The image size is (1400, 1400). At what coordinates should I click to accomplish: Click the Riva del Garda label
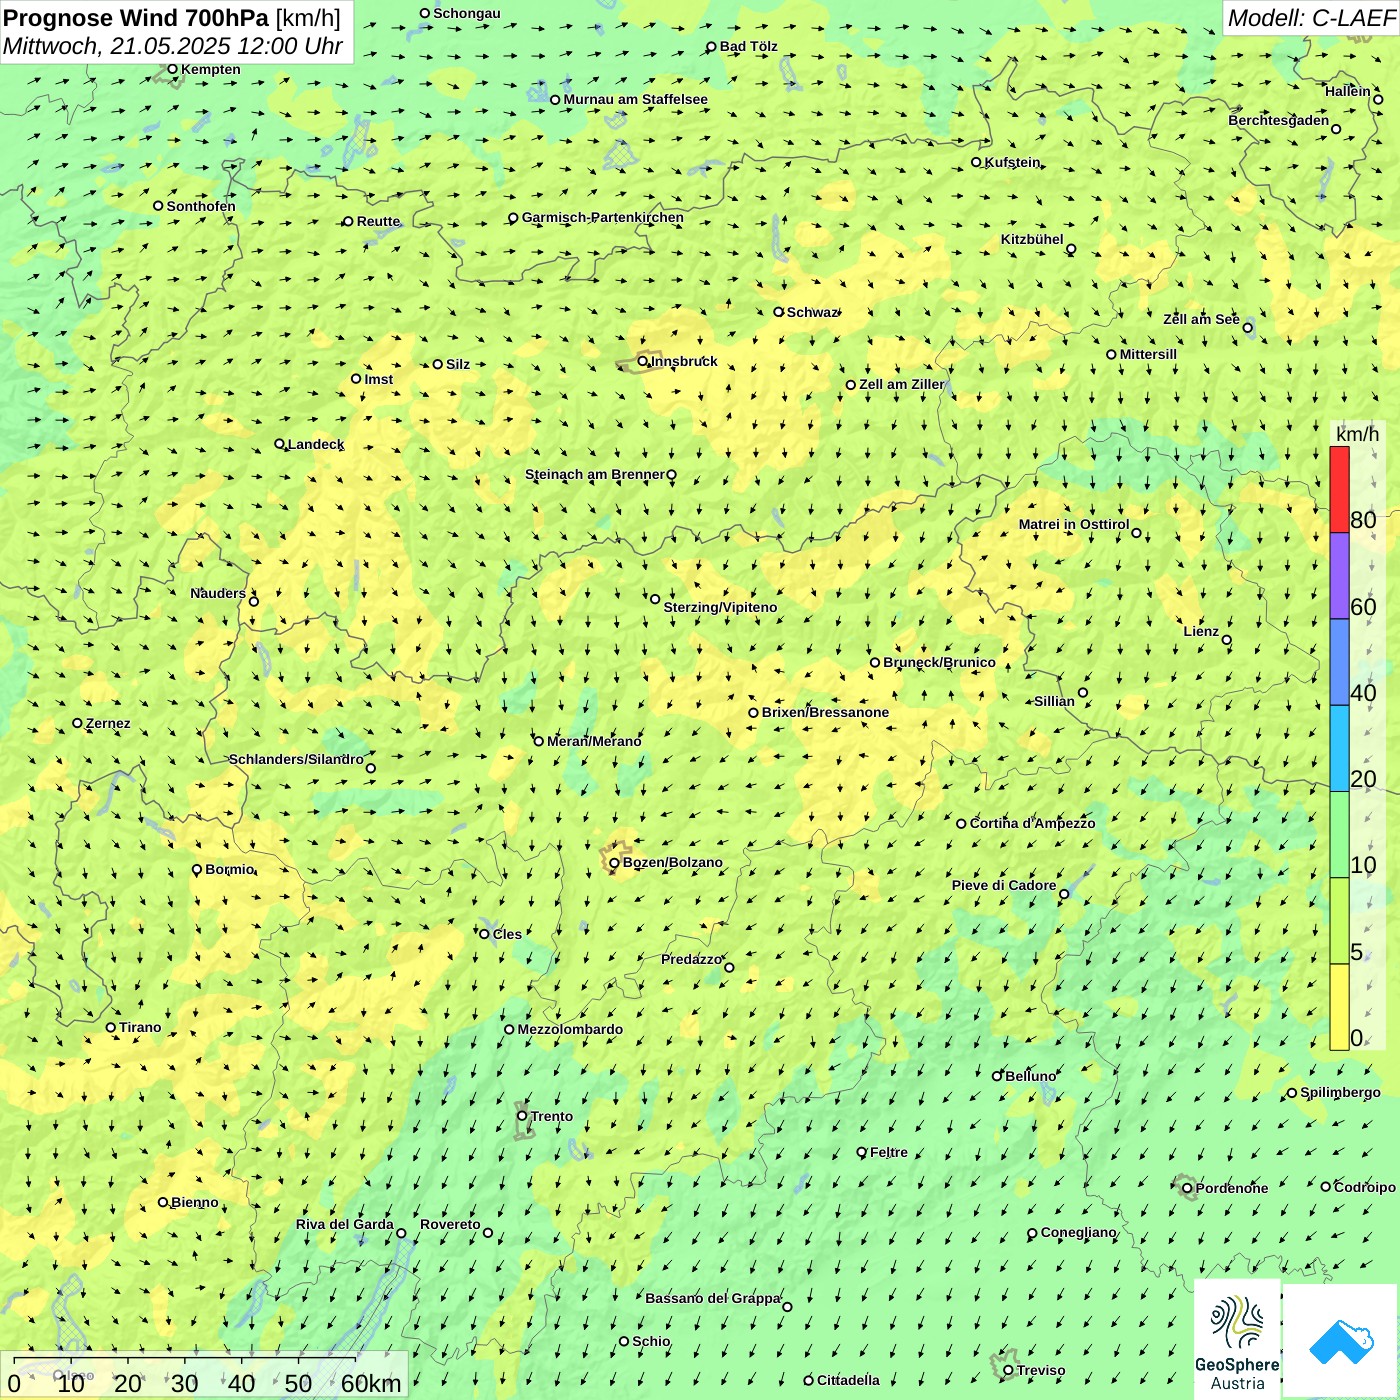pyautogui.click(x=345, y=1224)
